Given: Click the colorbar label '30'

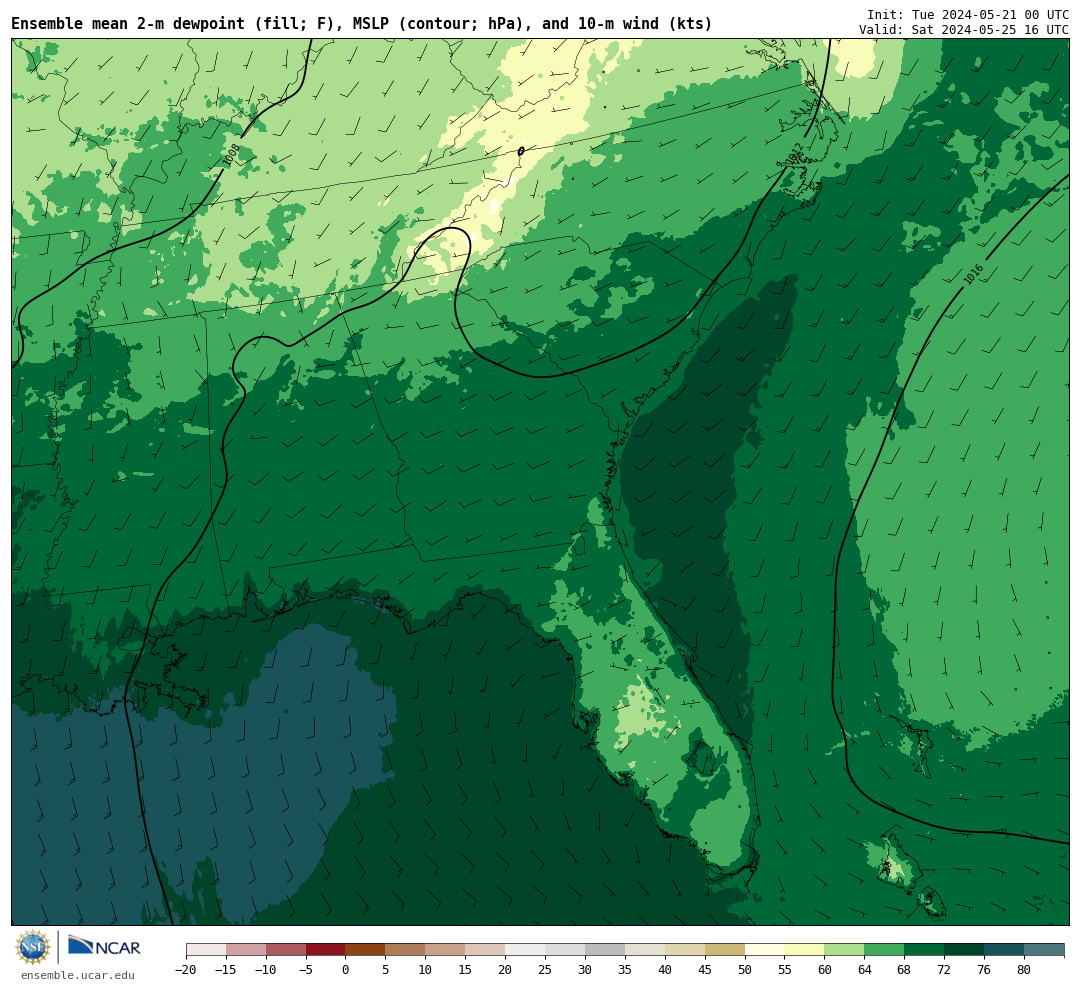Looking at the screenshot, I should click(x=585, y=969).
